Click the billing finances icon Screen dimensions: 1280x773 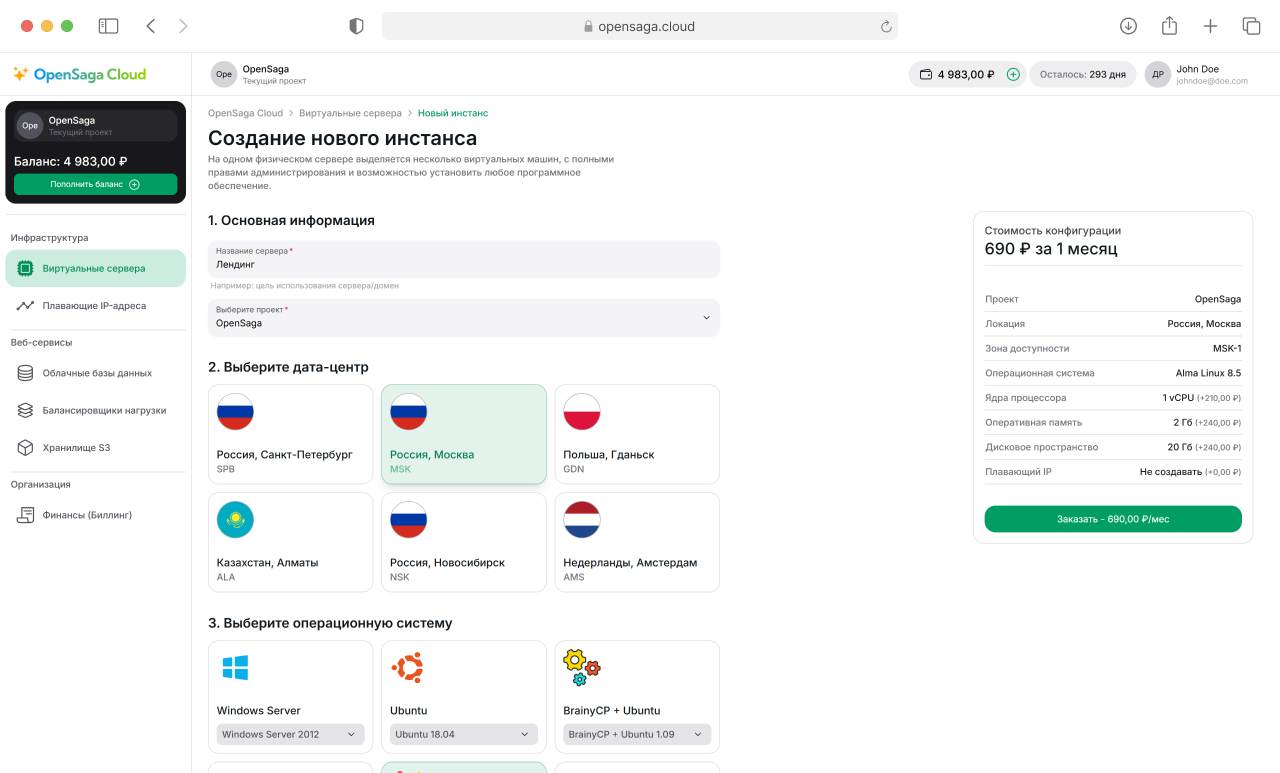[x=25, y=515]
